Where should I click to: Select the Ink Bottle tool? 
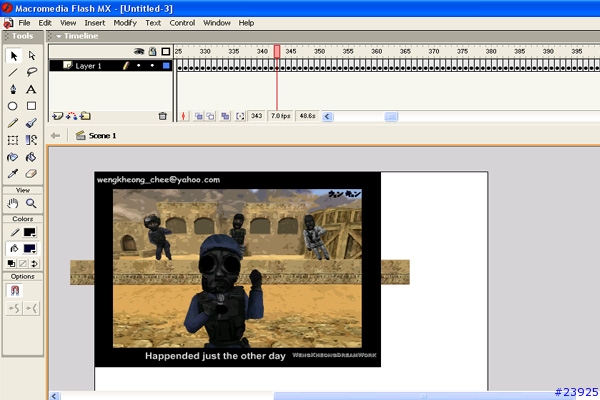coord(13,157)
